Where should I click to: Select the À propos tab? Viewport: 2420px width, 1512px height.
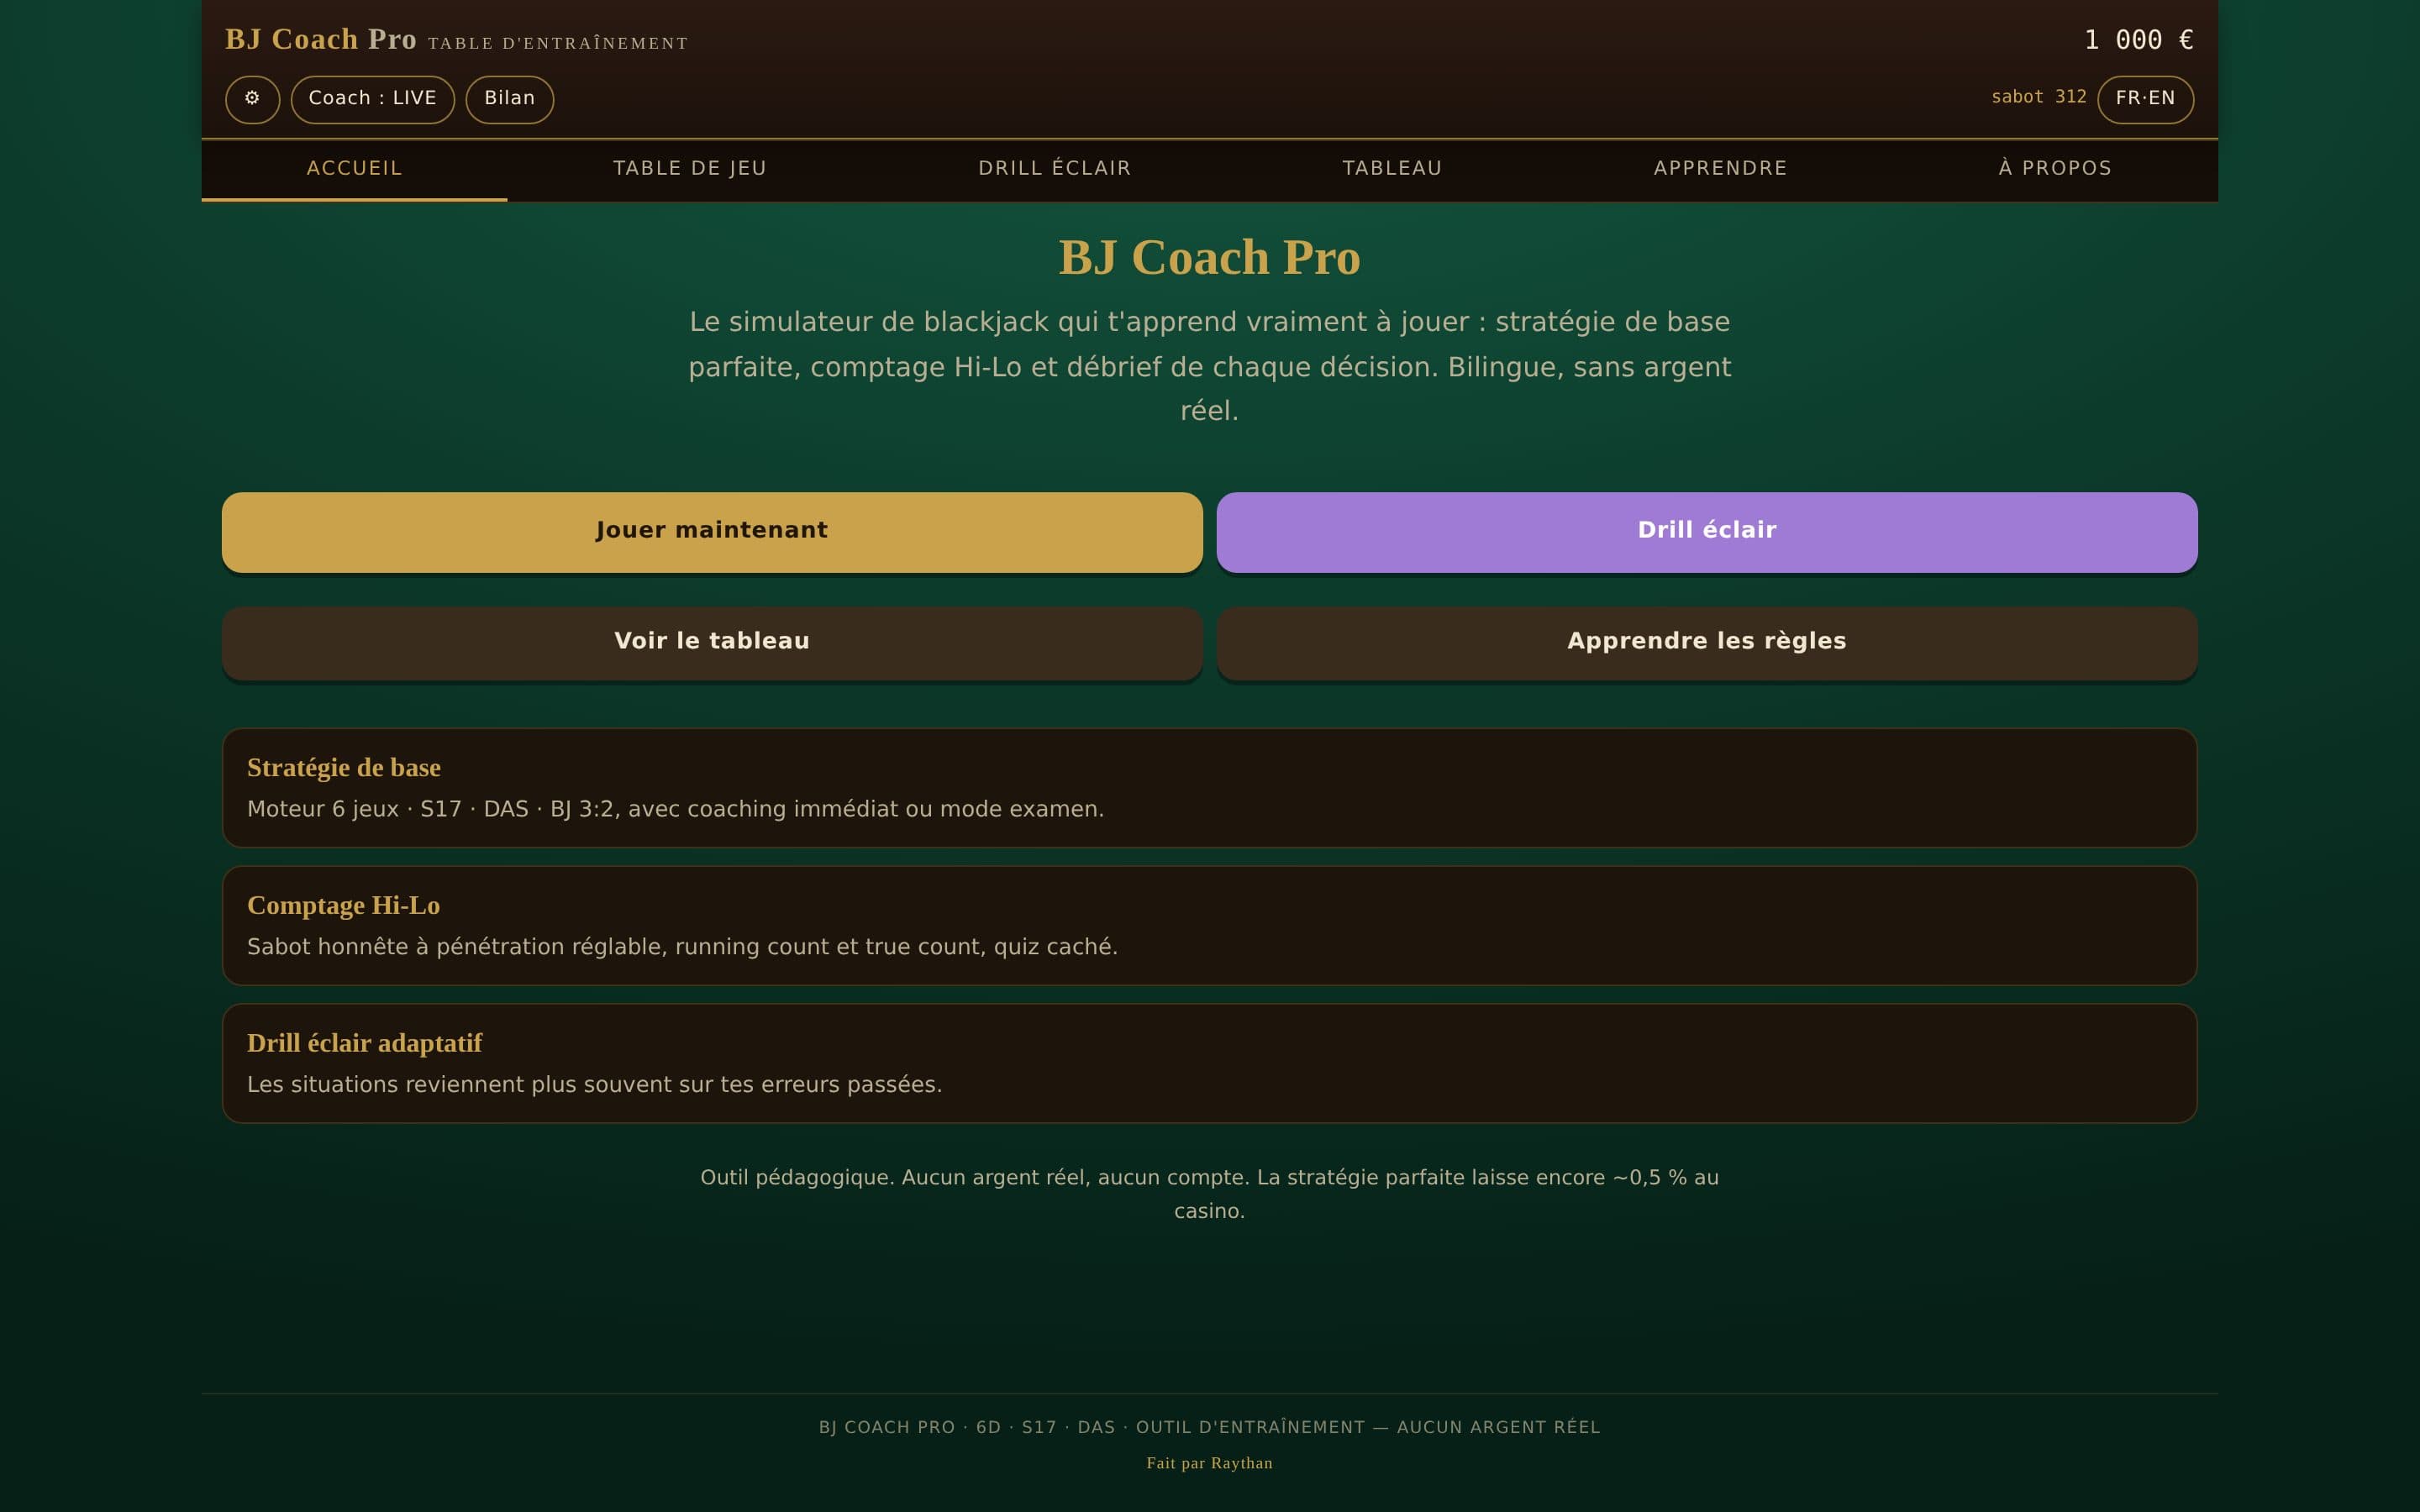[x=2055, y=169]
